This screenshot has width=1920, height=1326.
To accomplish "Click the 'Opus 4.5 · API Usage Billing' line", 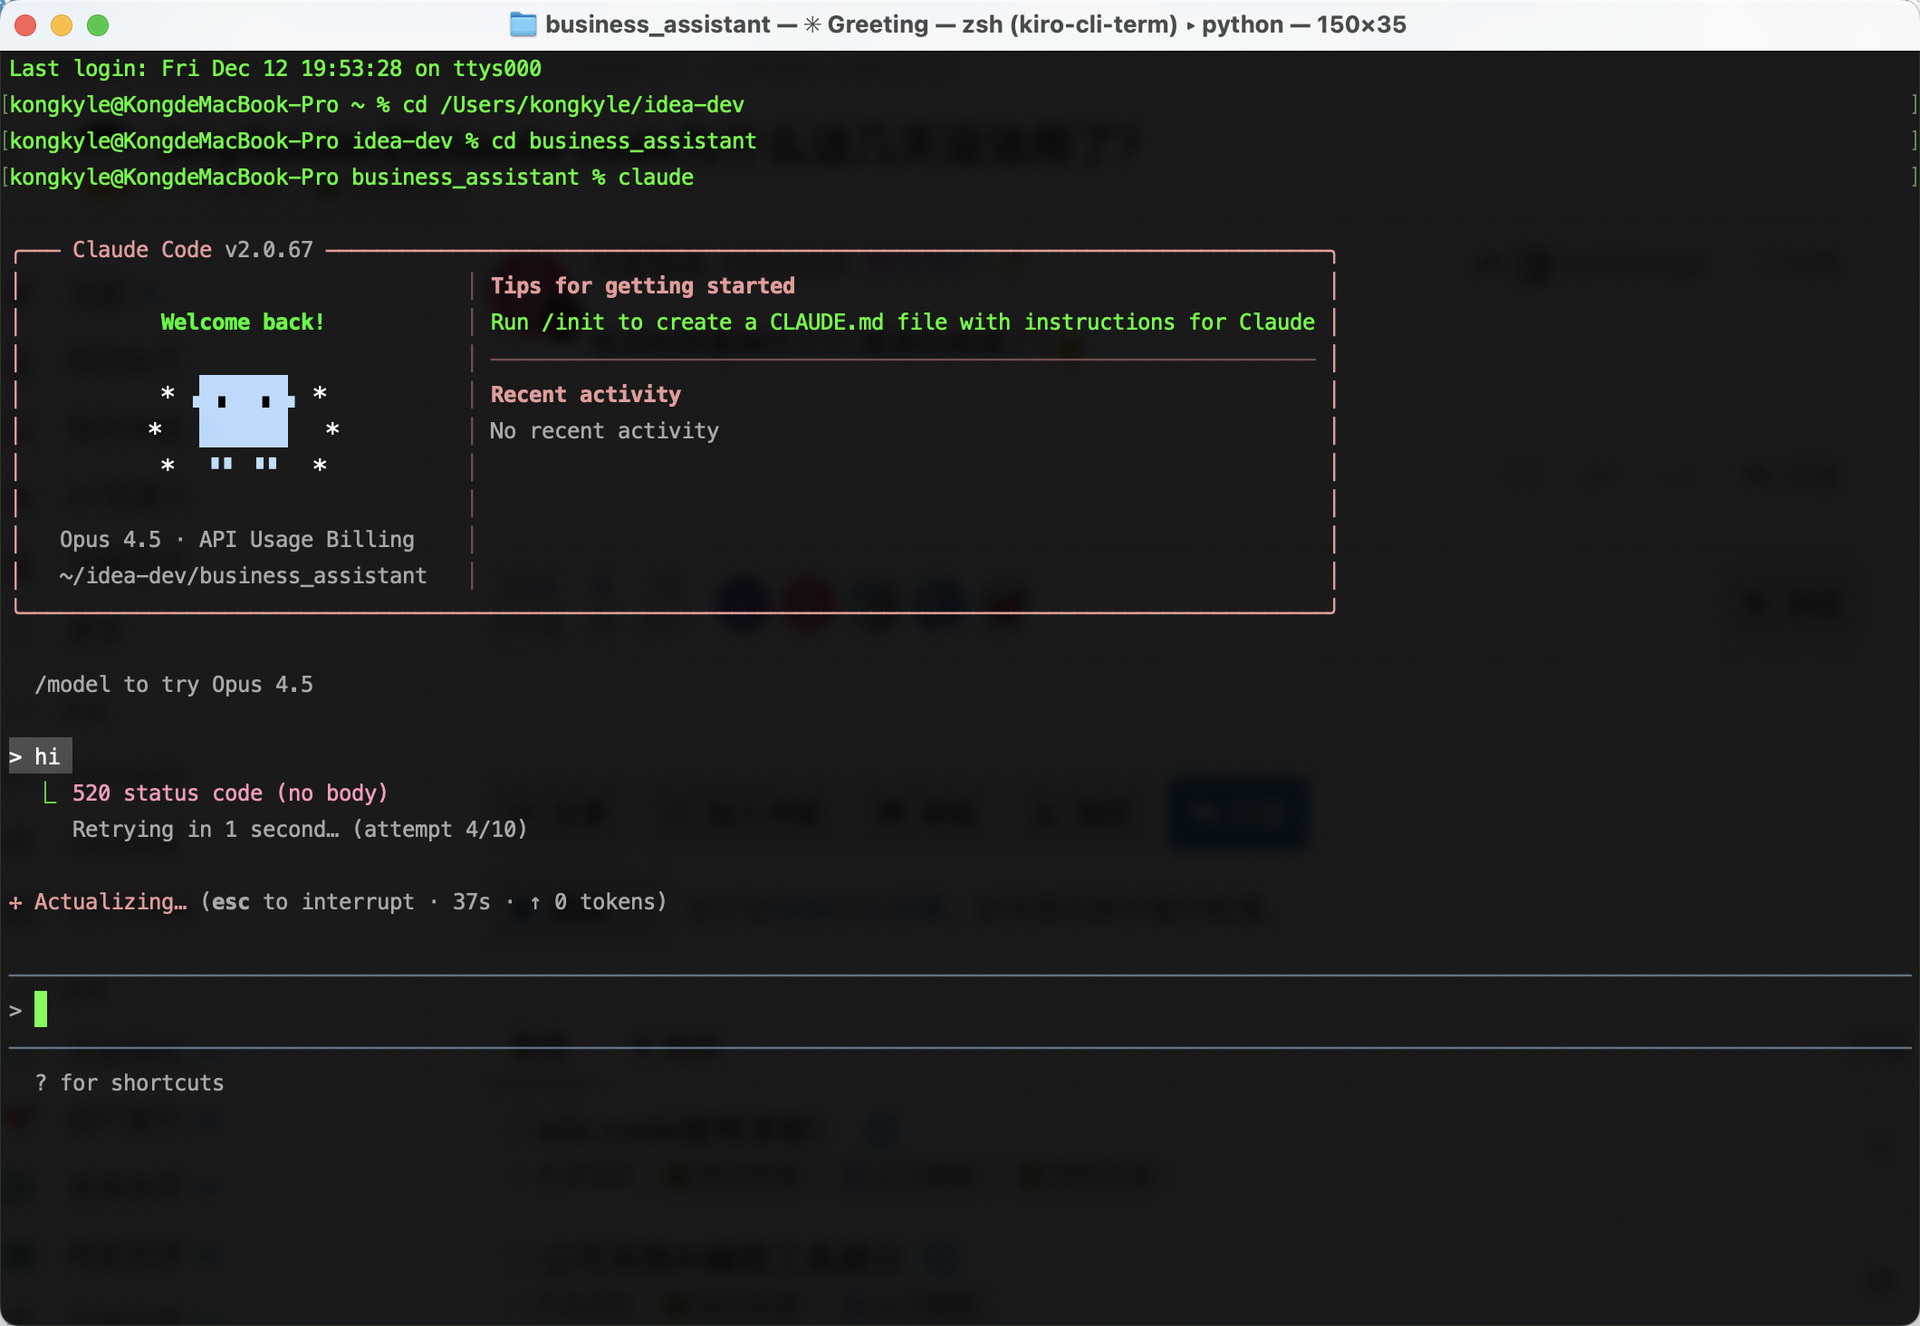I will (x=237, y=540).
